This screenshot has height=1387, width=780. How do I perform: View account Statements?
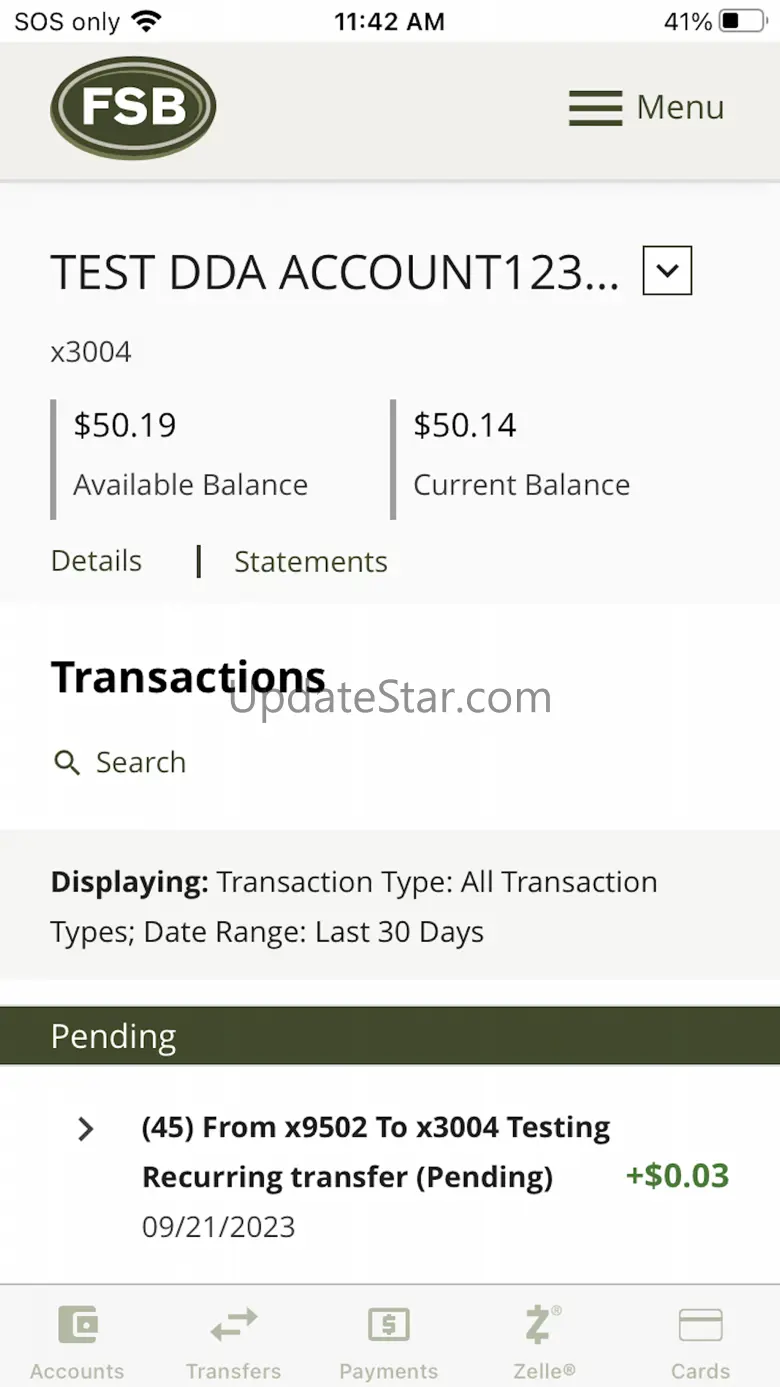pyautogui.click(x=310, y=562)
